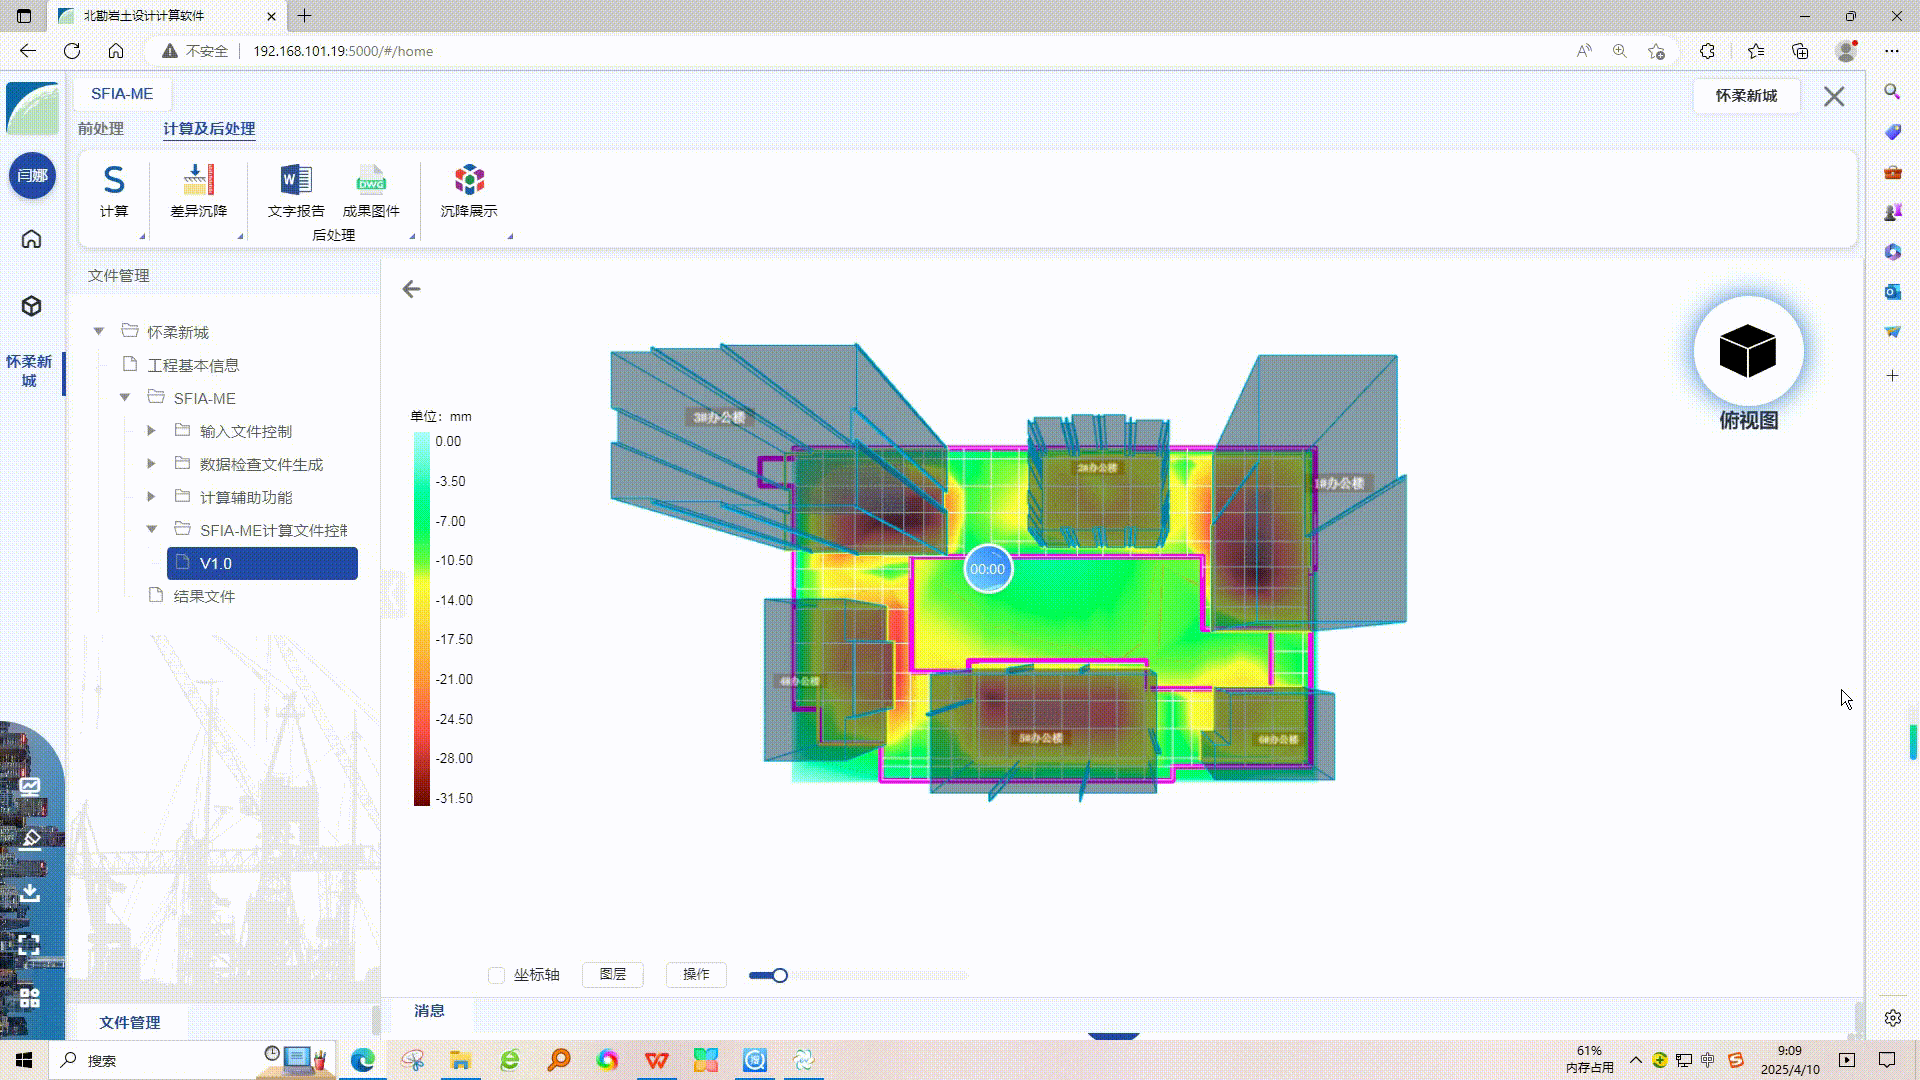The width and height of the screenshot is (1920, 1080).
Task: Click the 计算 S icon
Action: pos(114,181)
